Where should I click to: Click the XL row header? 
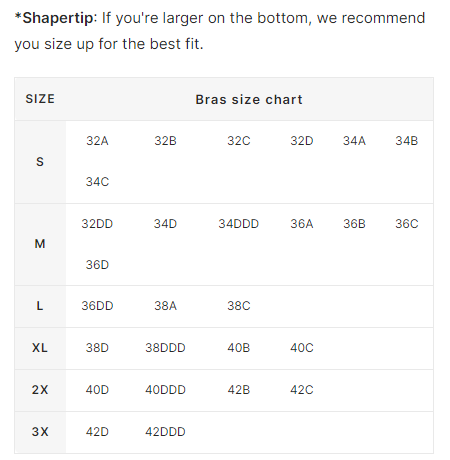[40, 348]
